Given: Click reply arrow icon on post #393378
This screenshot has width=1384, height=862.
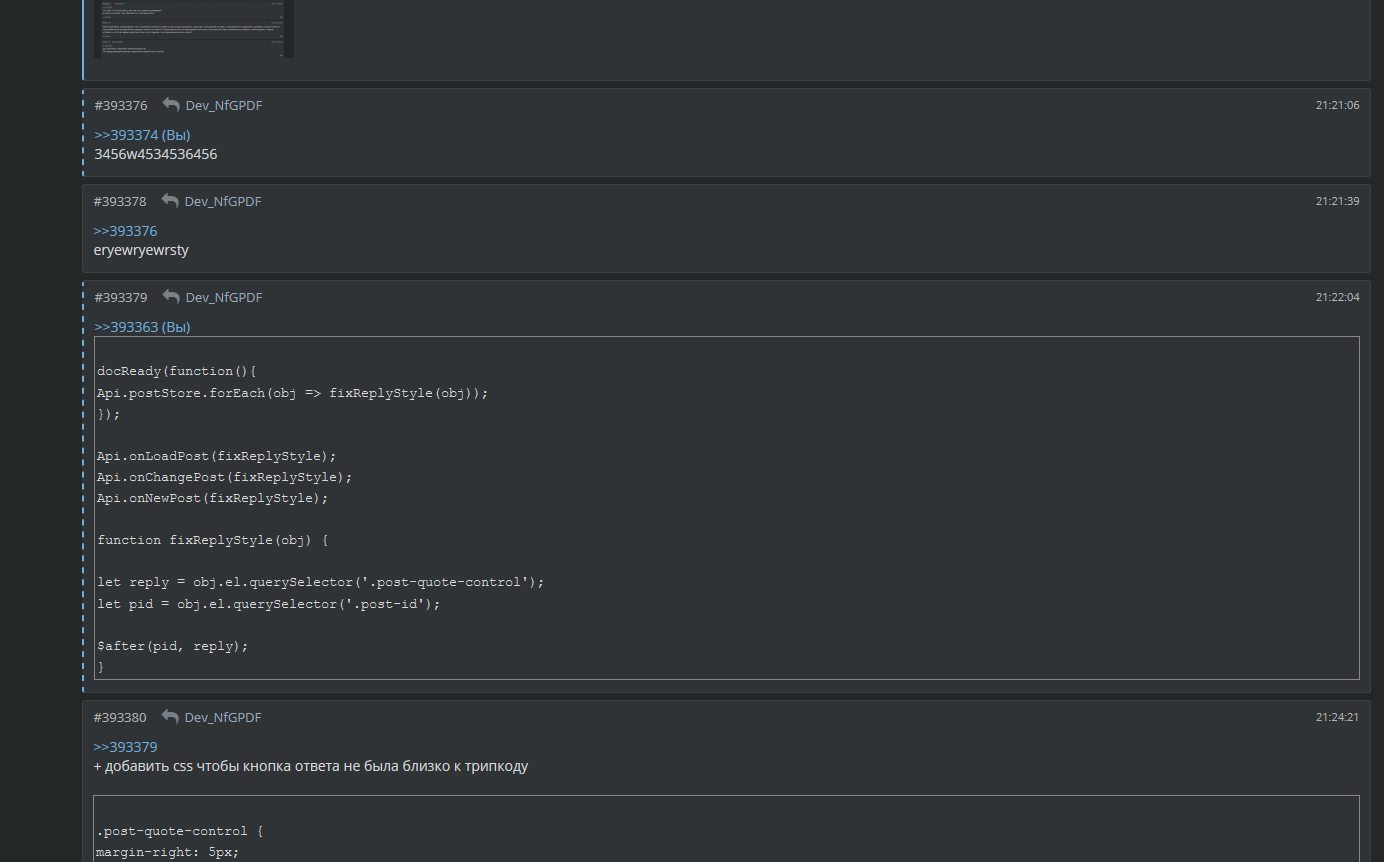Looking at the screenshot, I should coord(170,201).
